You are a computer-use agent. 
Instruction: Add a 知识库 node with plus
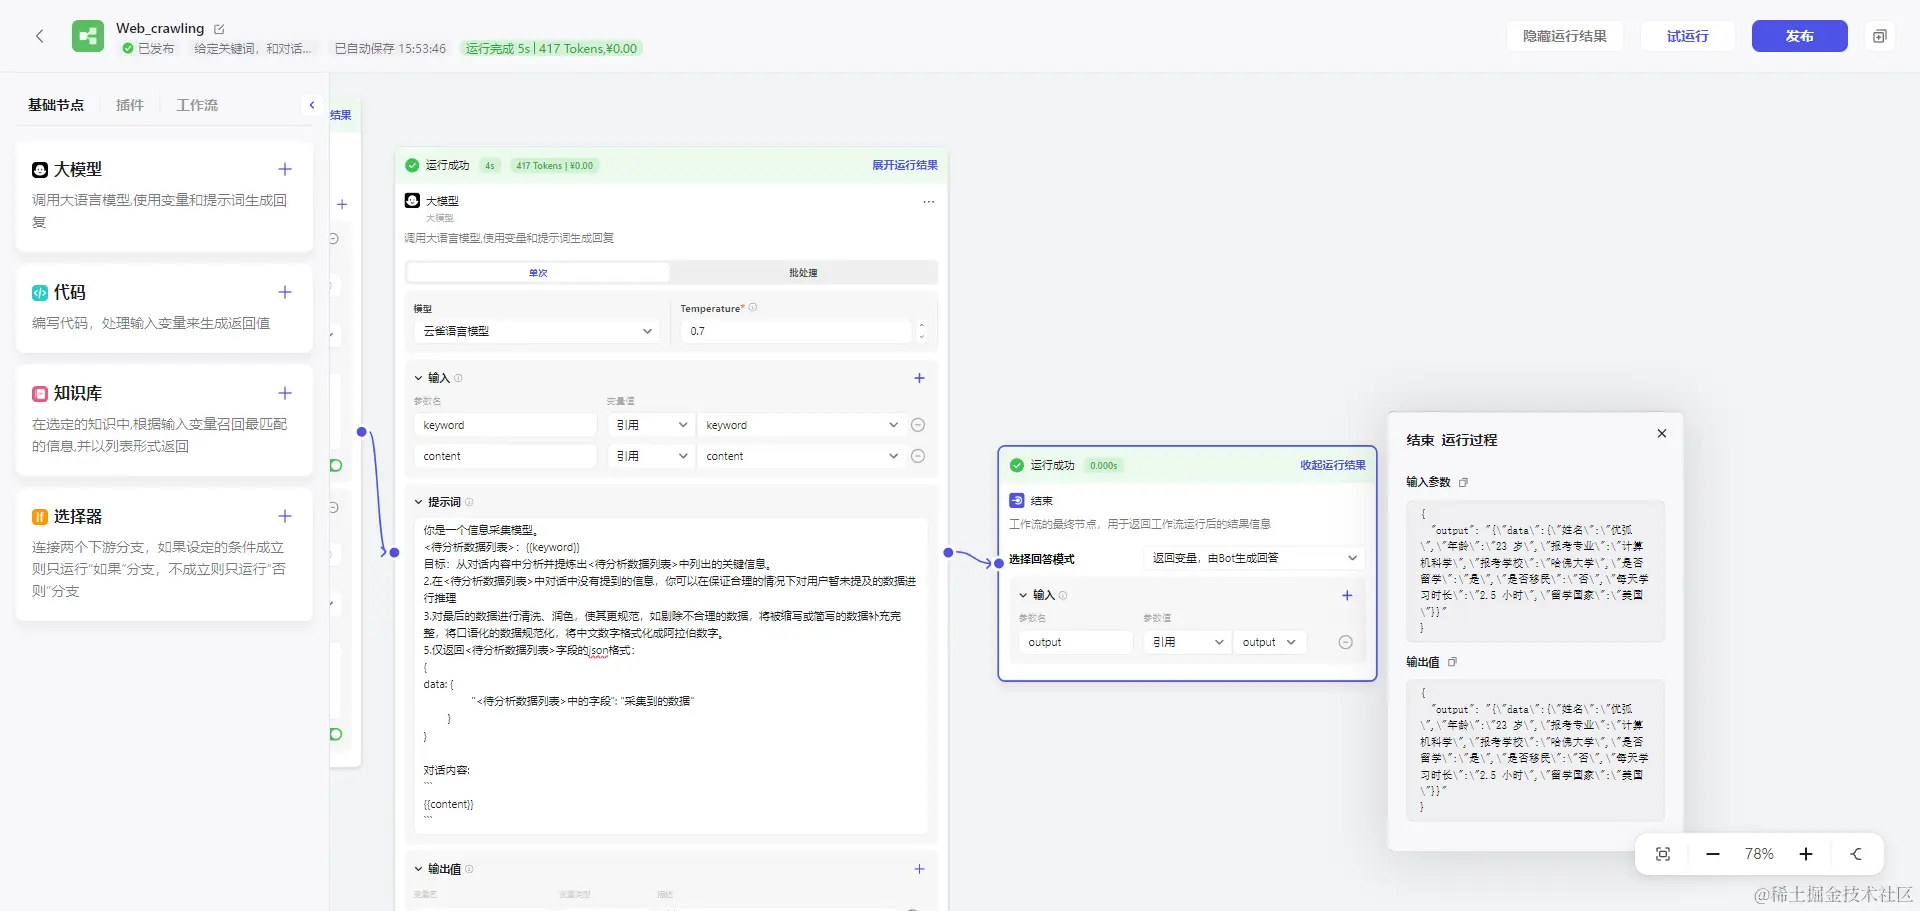(x=285, y=393)
